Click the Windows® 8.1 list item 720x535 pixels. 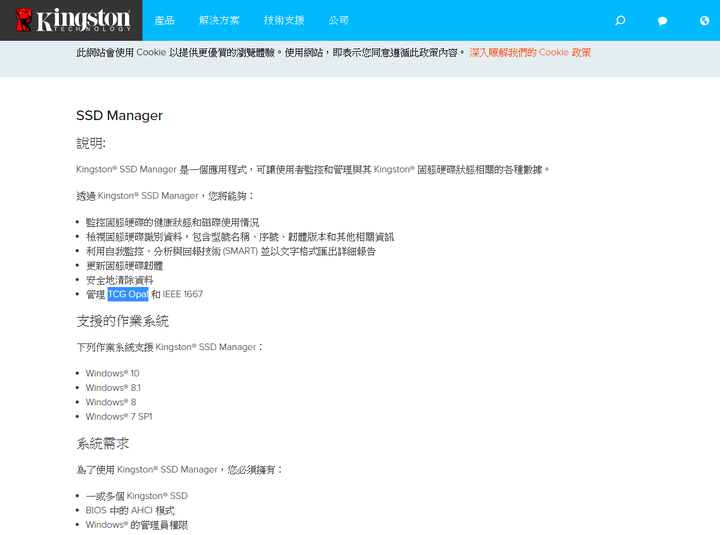tap(113, 388)
